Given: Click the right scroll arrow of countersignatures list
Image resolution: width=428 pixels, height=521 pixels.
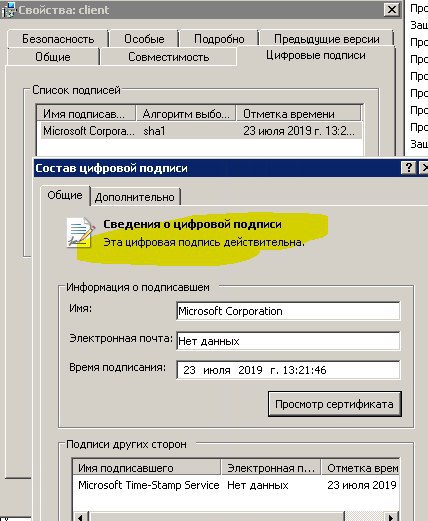Looking at the screenshot, I should click(x=391, y=516).
